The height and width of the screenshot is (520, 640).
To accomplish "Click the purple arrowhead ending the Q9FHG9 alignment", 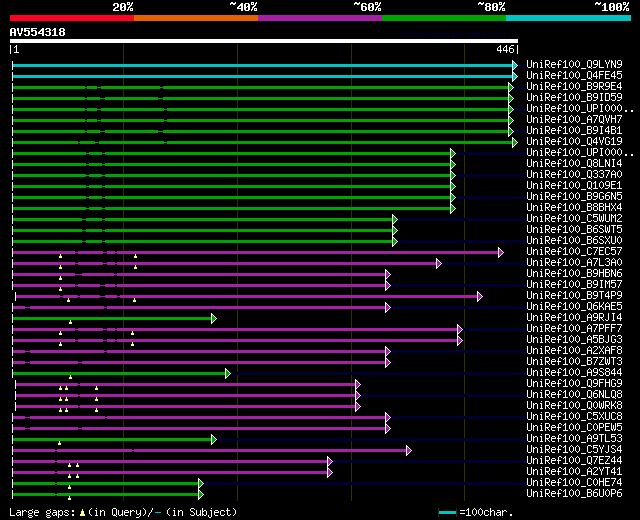I will point(358,384).
